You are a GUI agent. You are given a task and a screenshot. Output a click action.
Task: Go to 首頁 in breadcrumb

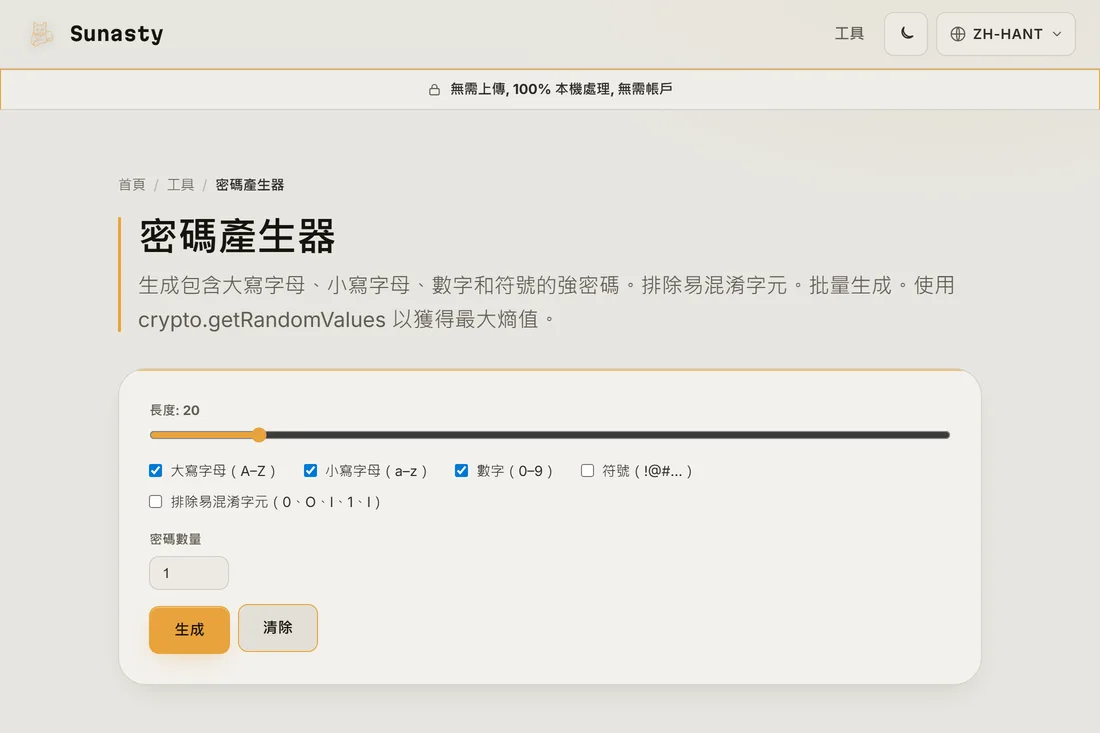(x=132, y=184)
